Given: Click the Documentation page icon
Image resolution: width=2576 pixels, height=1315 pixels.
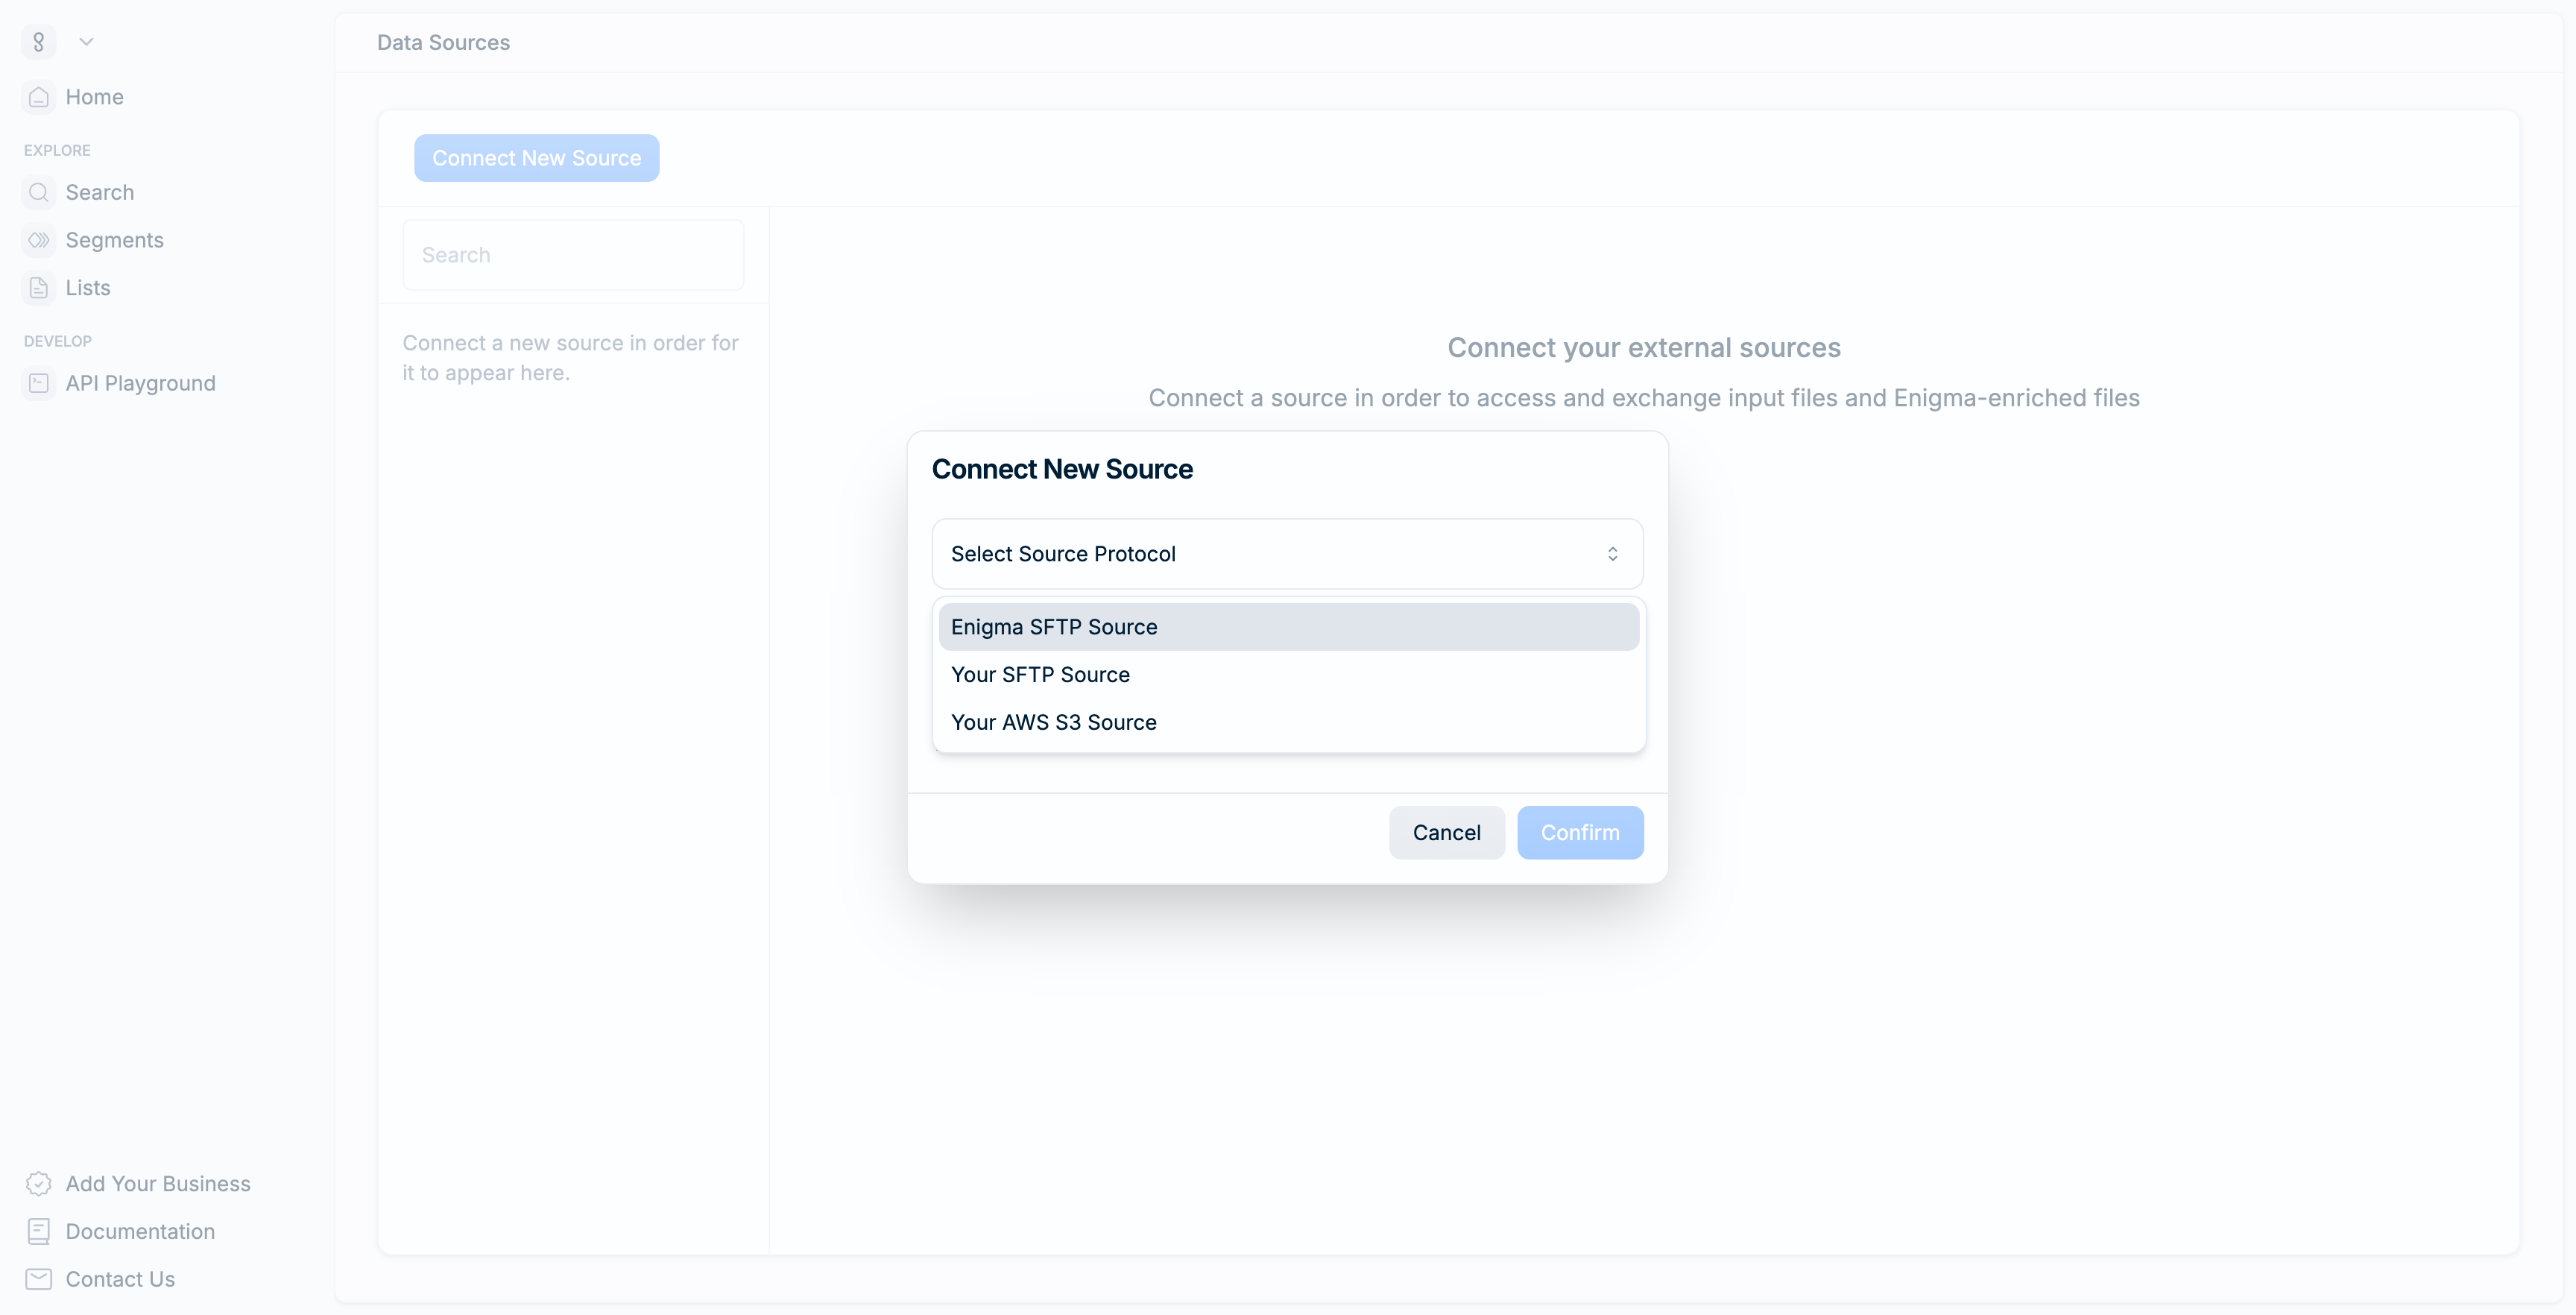Looking at the screenshot, I should [39, 1231].
